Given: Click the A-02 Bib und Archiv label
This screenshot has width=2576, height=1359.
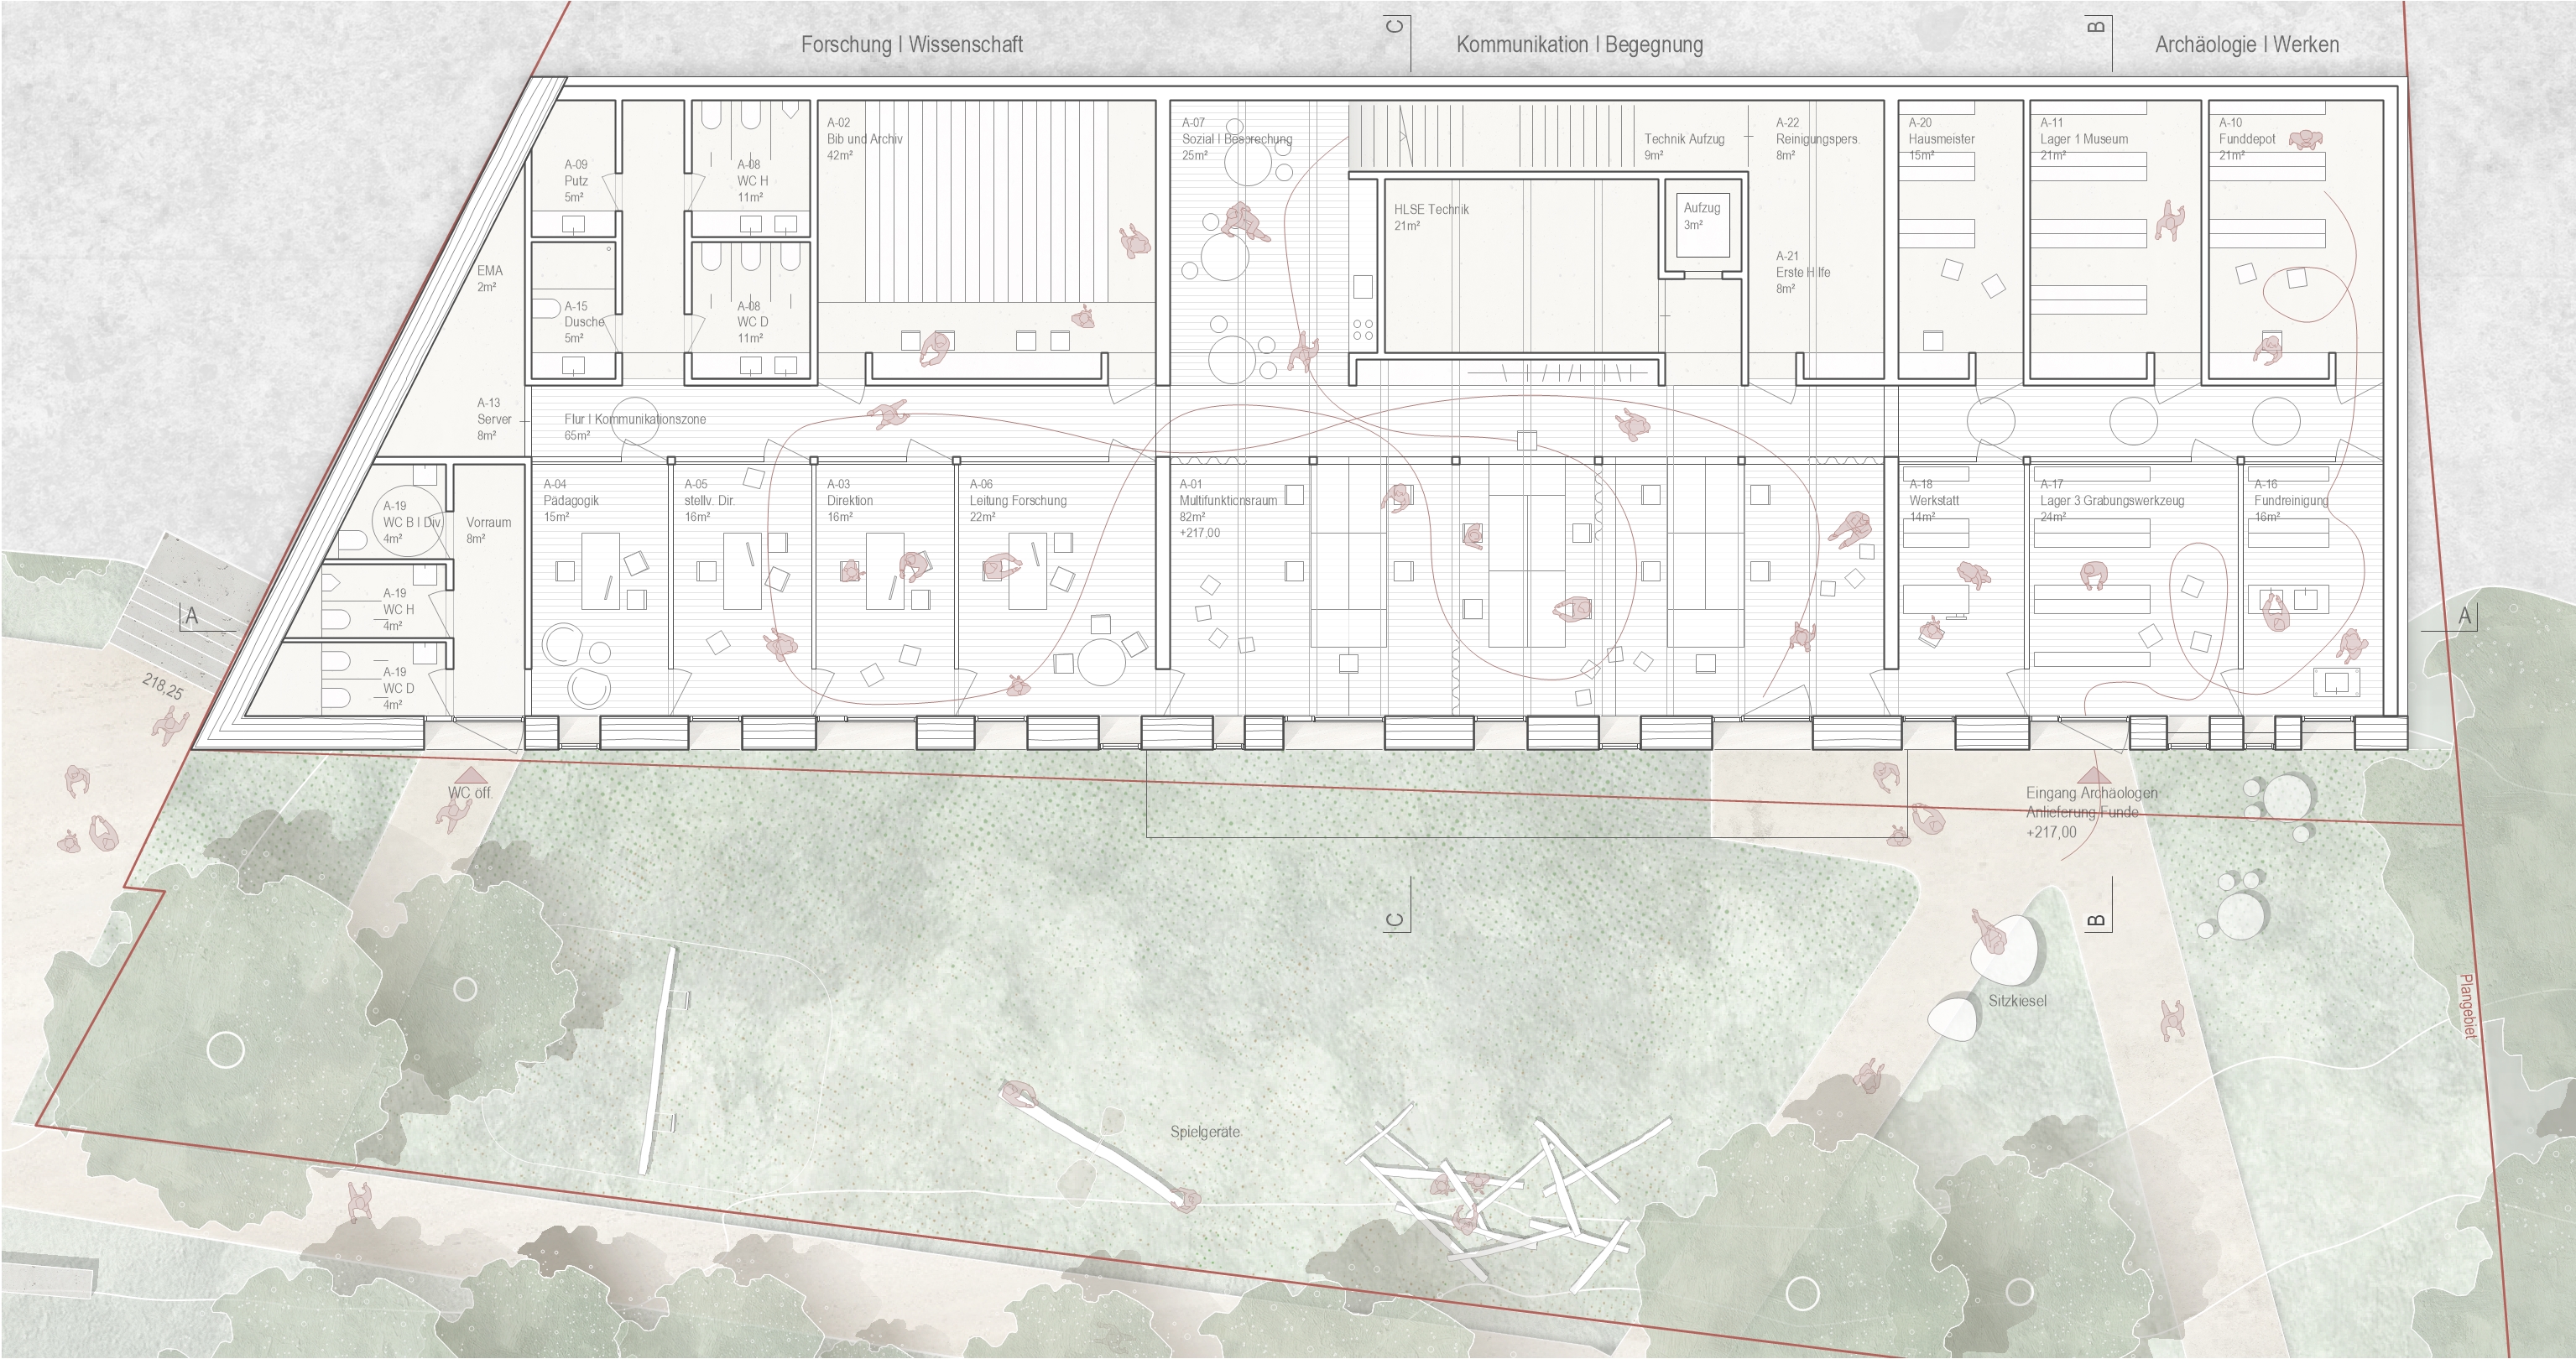Looking at the screenshot, I should (x=864, y=139).
